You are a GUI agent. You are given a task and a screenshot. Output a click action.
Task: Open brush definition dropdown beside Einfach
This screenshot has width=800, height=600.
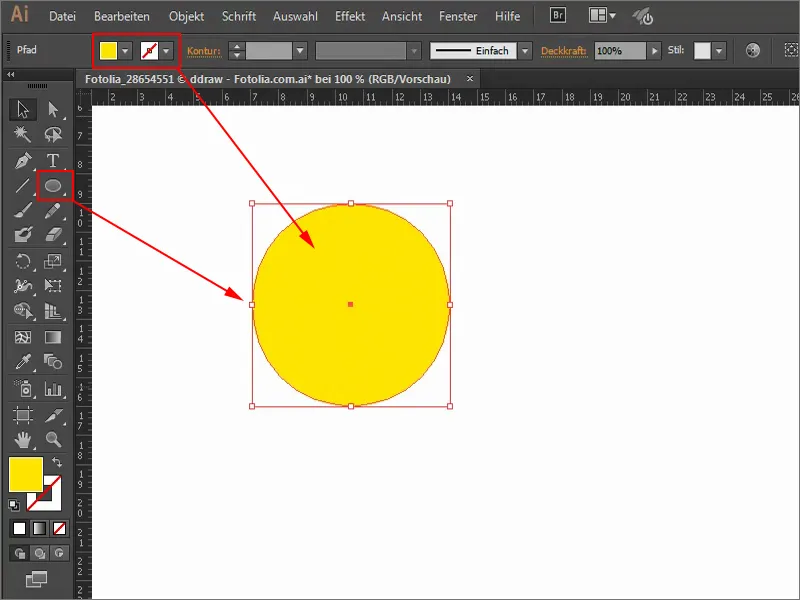525,51
